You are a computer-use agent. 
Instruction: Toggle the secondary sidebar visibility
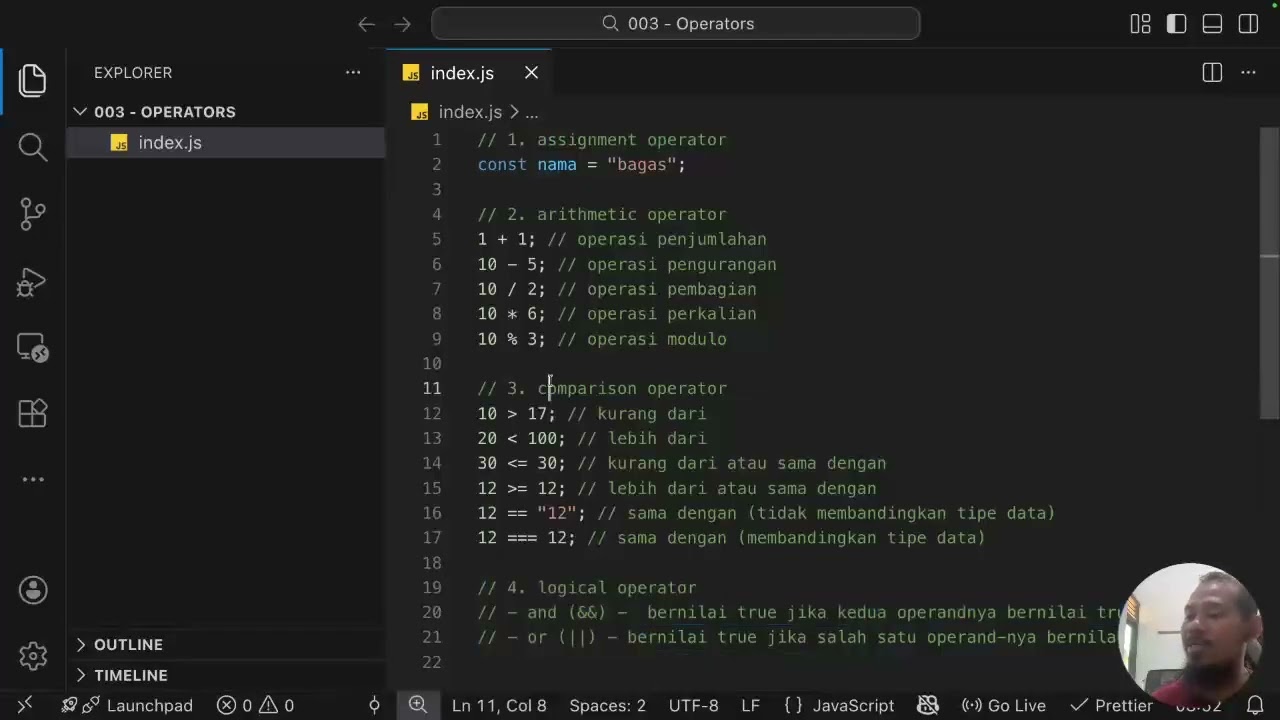pyautogui.click(x=1248, y=24)
